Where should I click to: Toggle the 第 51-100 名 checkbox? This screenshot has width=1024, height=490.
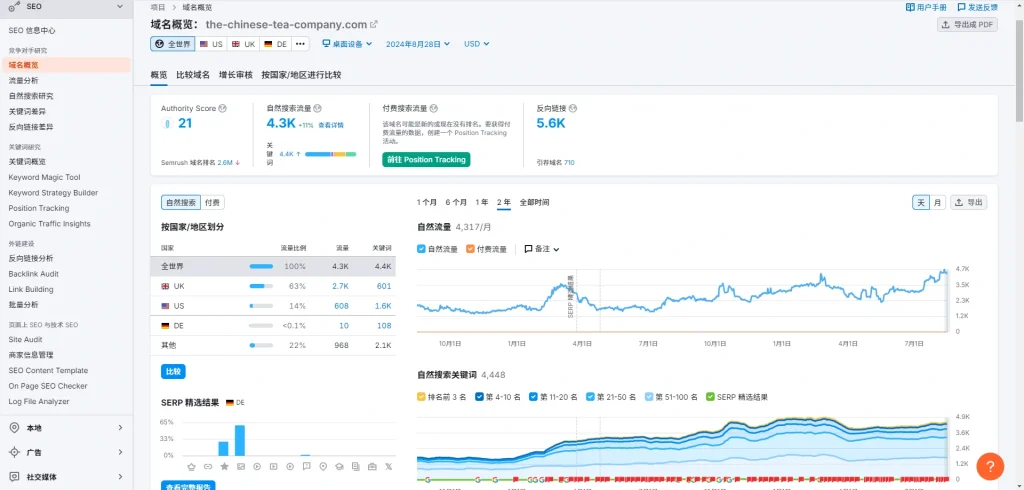click(648, 397)
